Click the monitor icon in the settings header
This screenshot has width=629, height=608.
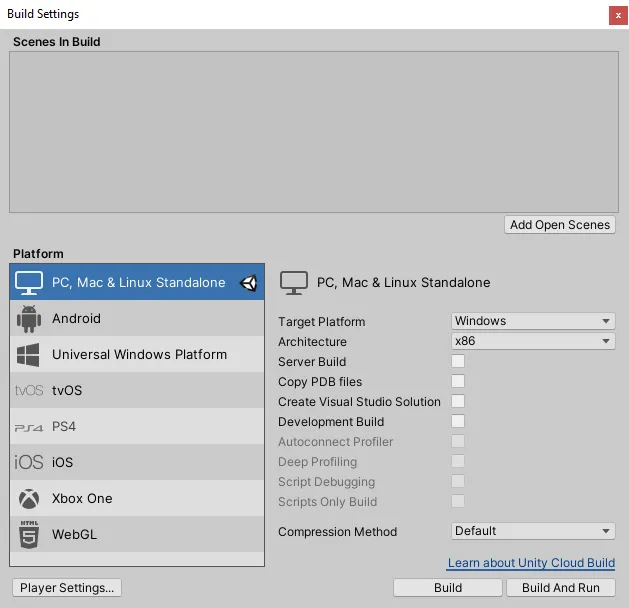pos(294,282)
